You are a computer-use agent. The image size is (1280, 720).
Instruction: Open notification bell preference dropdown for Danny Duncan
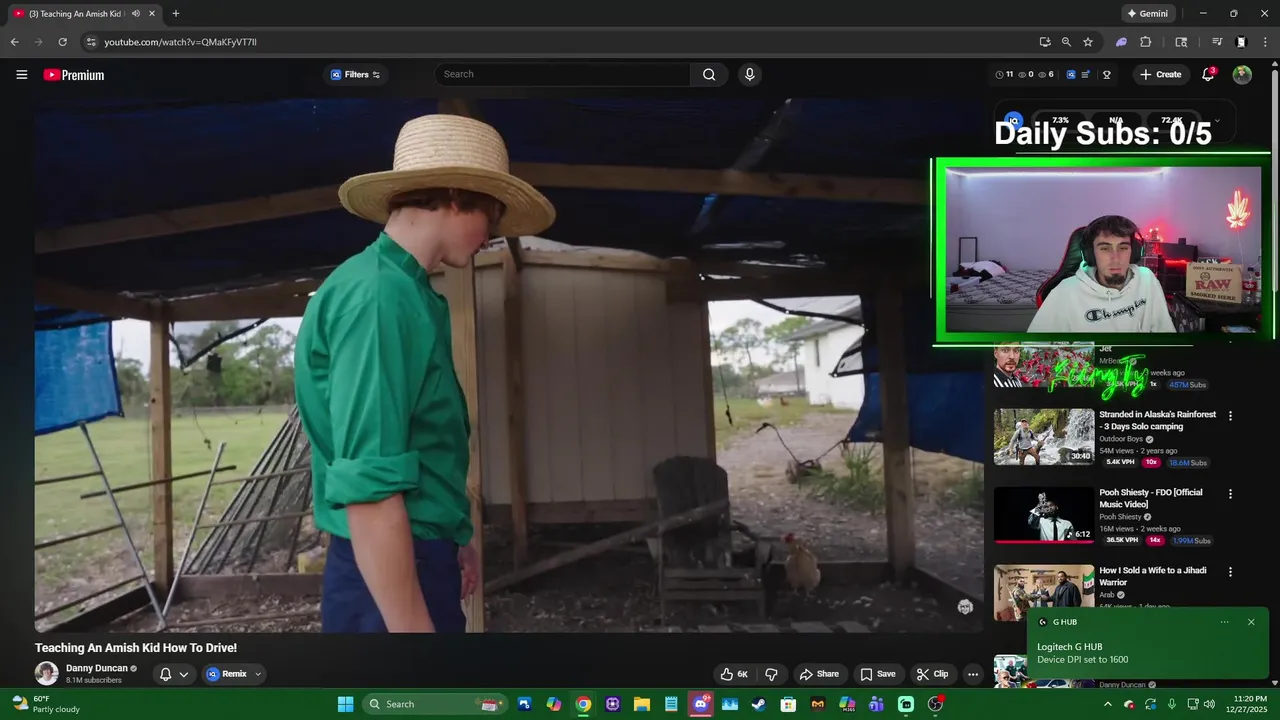[x=174, y=674]
